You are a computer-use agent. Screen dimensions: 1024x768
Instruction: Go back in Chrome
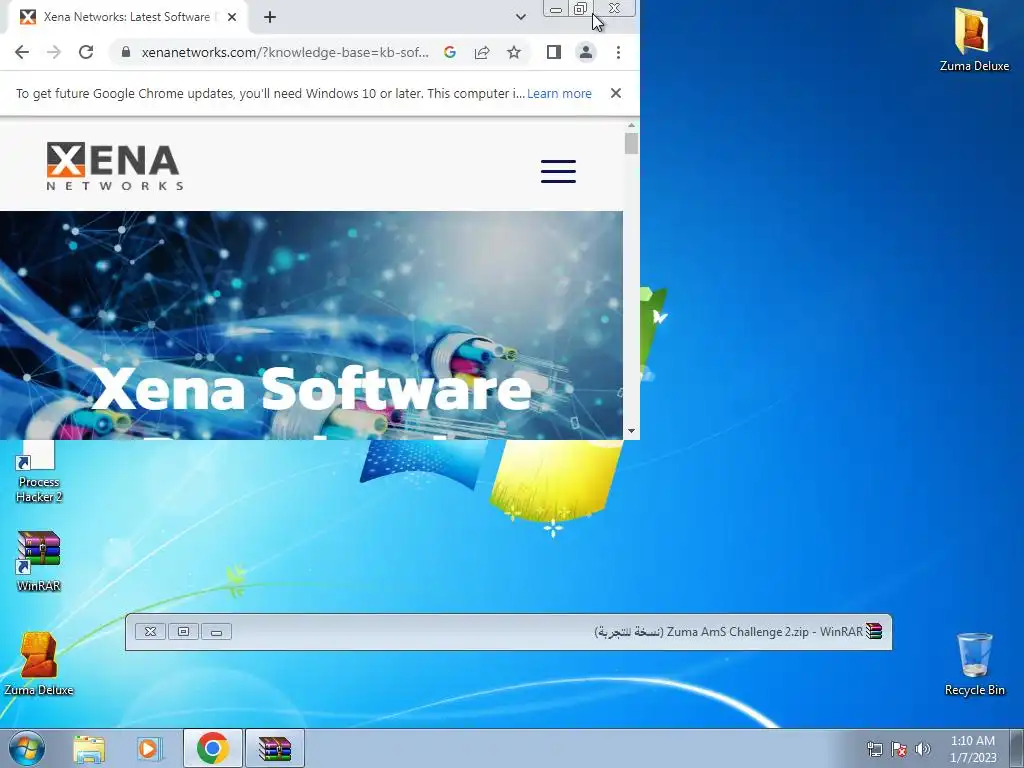coord(22,52)
